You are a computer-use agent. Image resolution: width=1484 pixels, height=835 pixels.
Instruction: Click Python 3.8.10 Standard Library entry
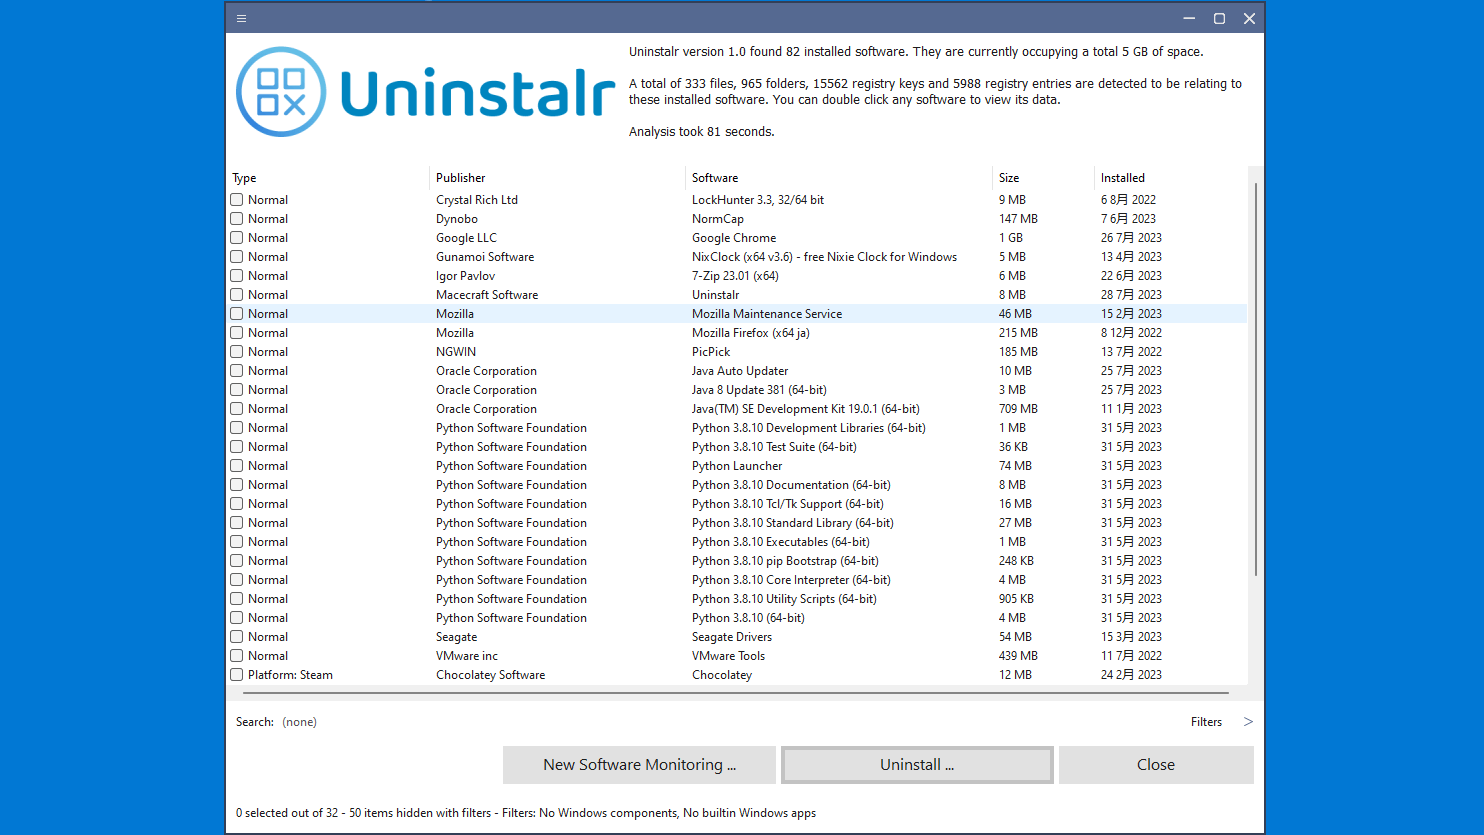coord(793,523)
